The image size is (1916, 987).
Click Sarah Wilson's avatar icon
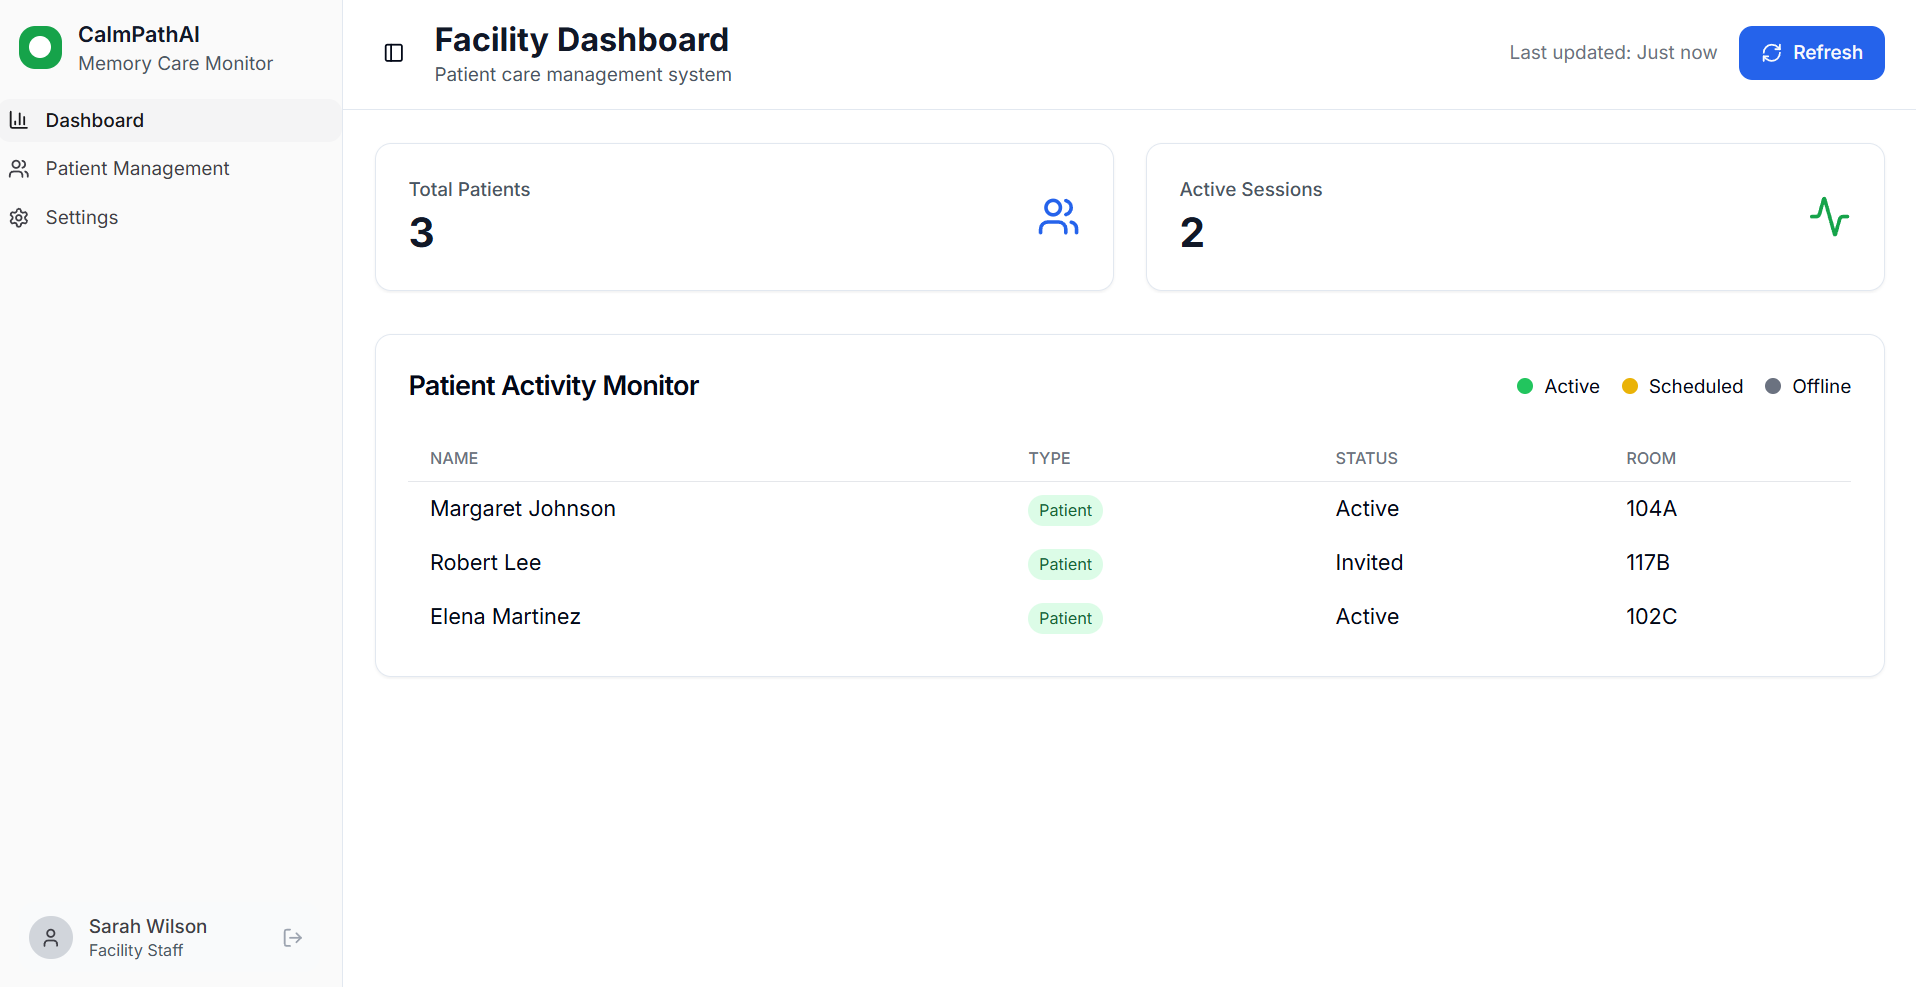click(x=51, y=938)
